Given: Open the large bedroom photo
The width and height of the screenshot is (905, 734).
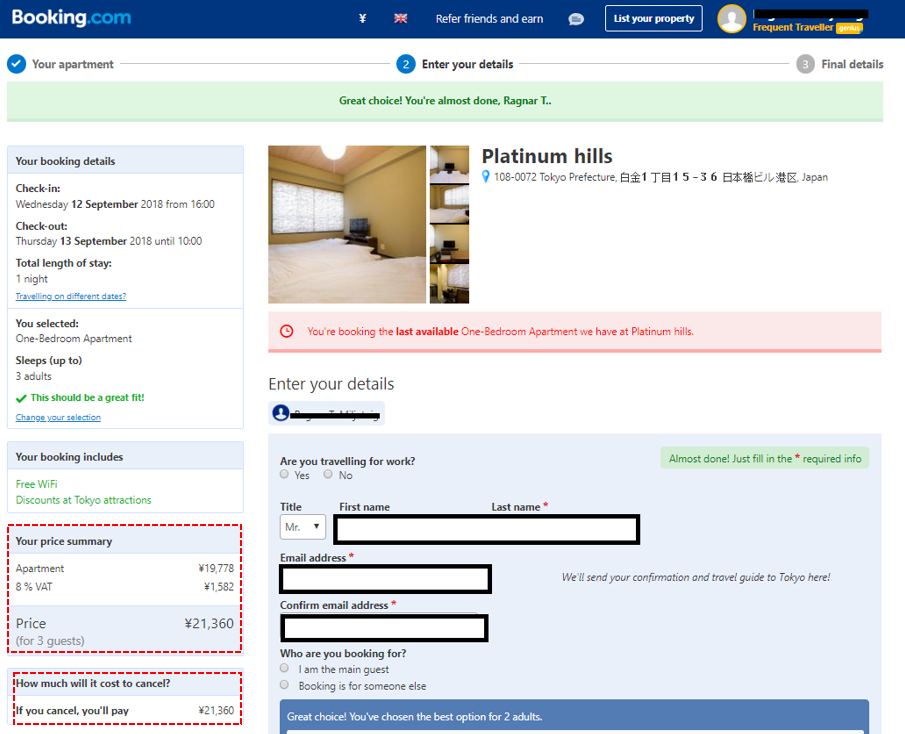Looking at the screenshot, I should coord(347,224).
